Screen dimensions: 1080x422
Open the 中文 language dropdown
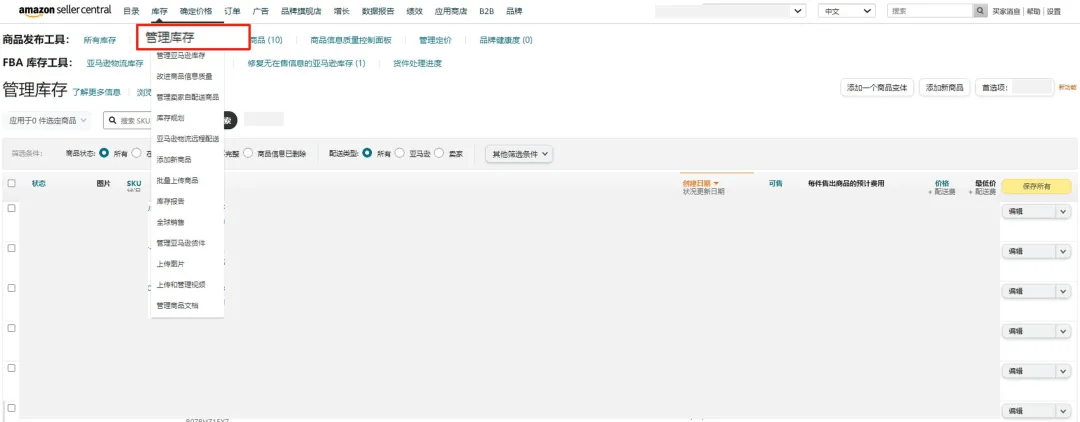point(845,11)
